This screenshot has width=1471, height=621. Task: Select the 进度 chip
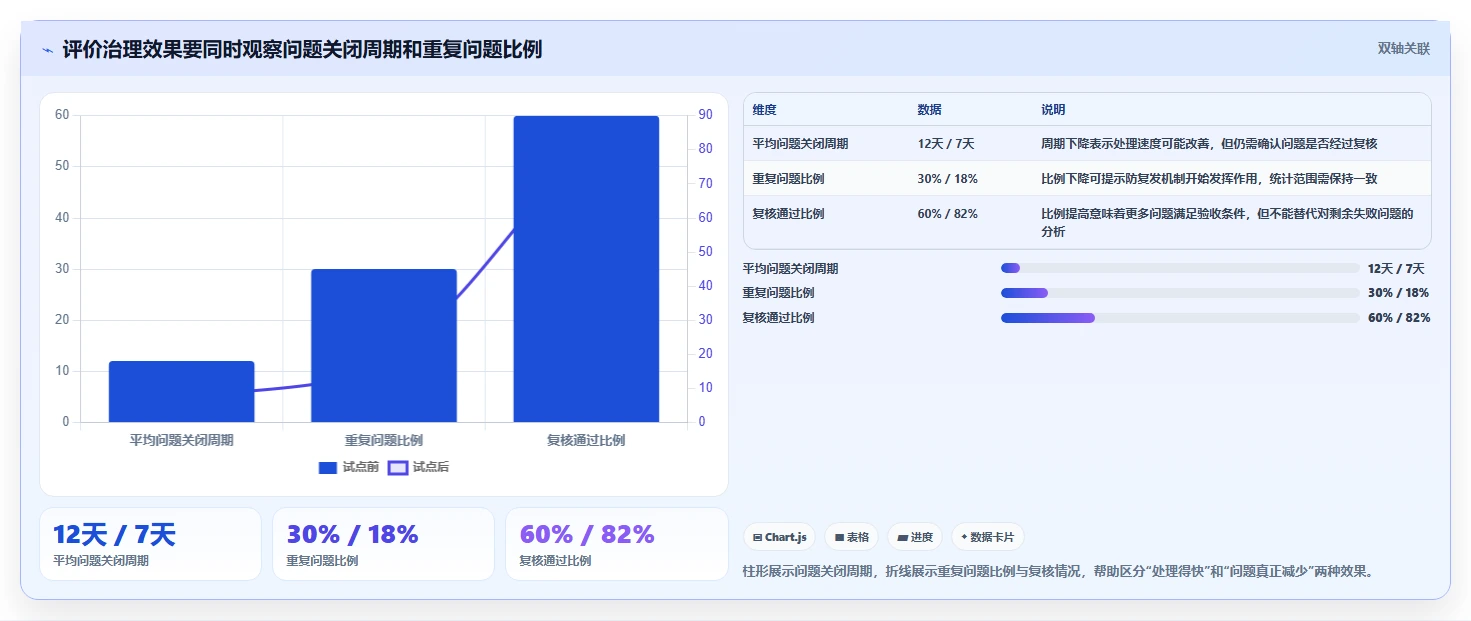[x=915, y=537]
